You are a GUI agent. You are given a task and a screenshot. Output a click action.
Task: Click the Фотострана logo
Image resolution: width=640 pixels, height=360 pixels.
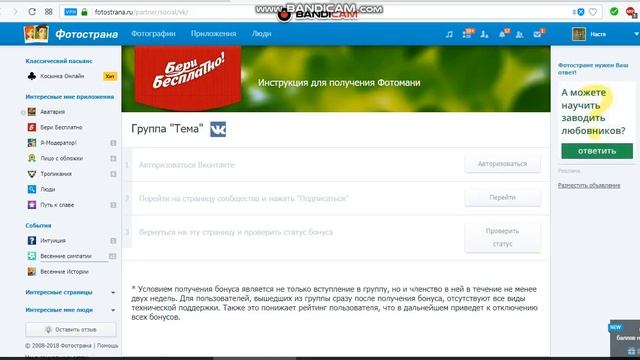(x=71, y=34)
